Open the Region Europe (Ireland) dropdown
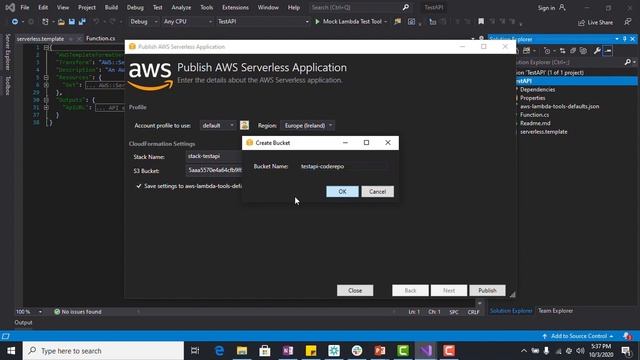Image resolution: width=640 pixels, height=360 pixels. click(308, 125)
